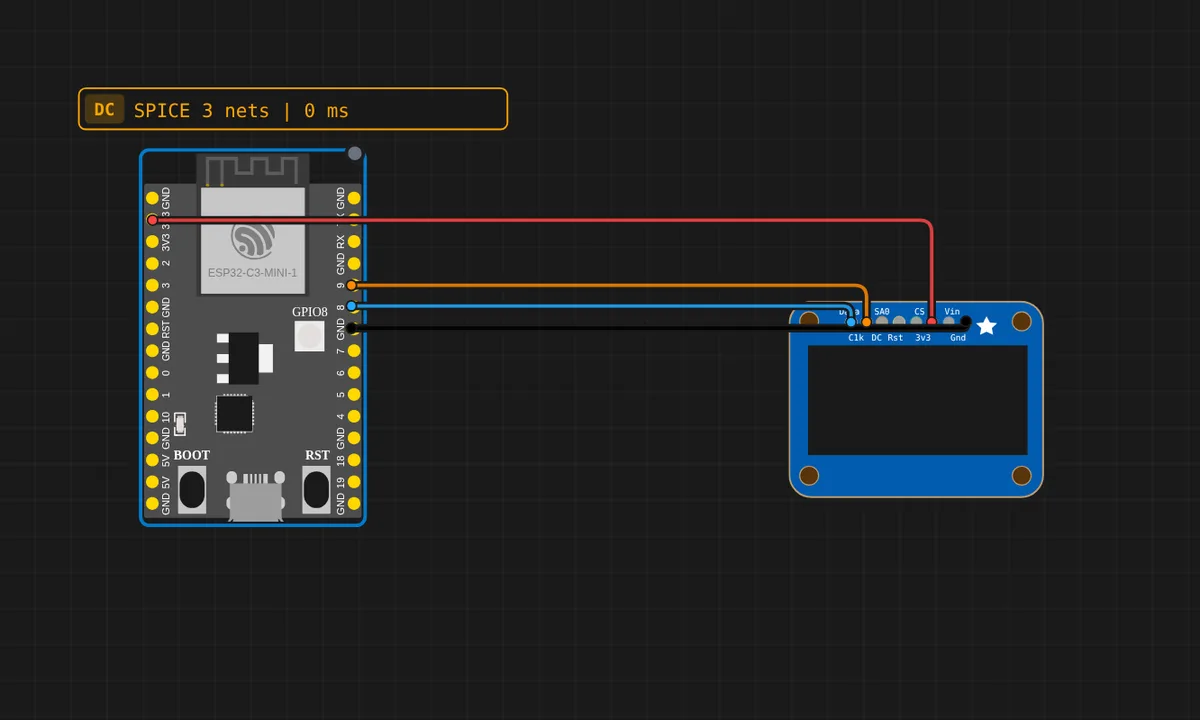Click ESP32 pin 10 pad
This screenshot has height=720, width=1200.
click(152, 416)
